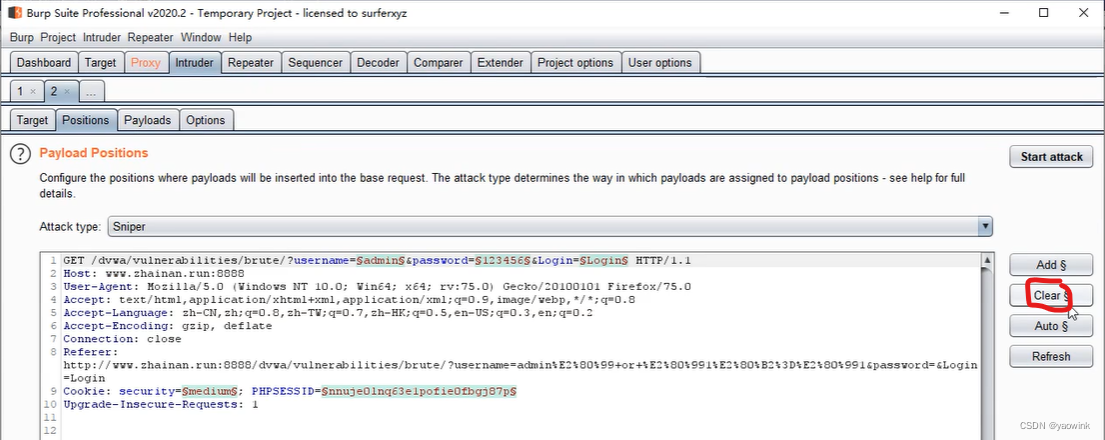Click empty line 12 in request editor

tap(521, 430)
